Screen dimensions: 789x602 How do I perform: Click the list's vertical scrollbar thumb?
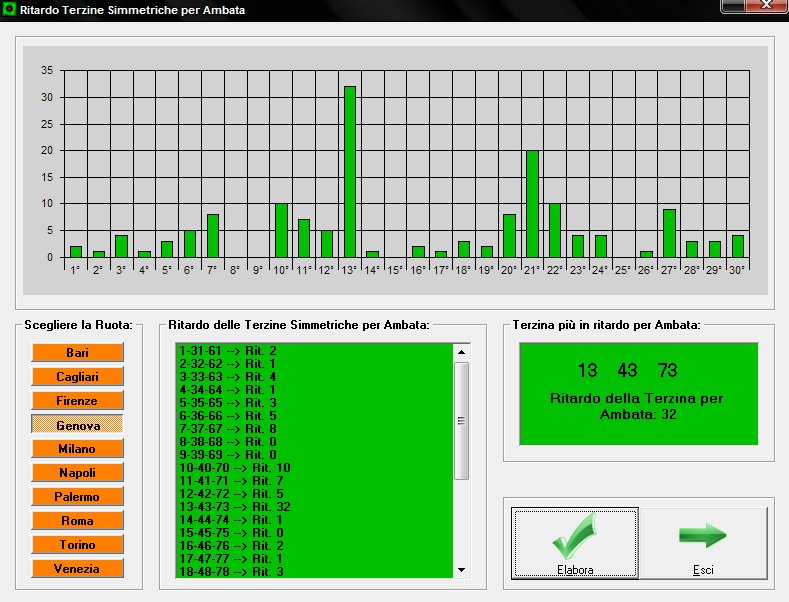461,420
